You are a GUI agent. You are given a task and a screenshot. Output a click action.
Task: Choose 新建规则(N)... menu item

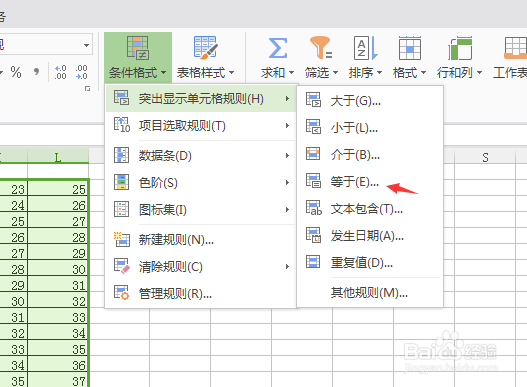pyautogui.click(x=201, y=240)
